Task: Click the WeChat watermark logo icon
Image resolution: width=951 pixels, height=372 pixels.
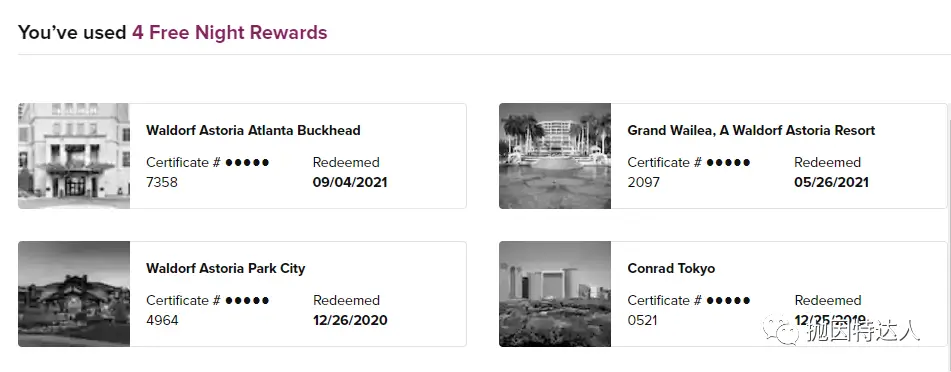Action: click(x=781, y=329)
